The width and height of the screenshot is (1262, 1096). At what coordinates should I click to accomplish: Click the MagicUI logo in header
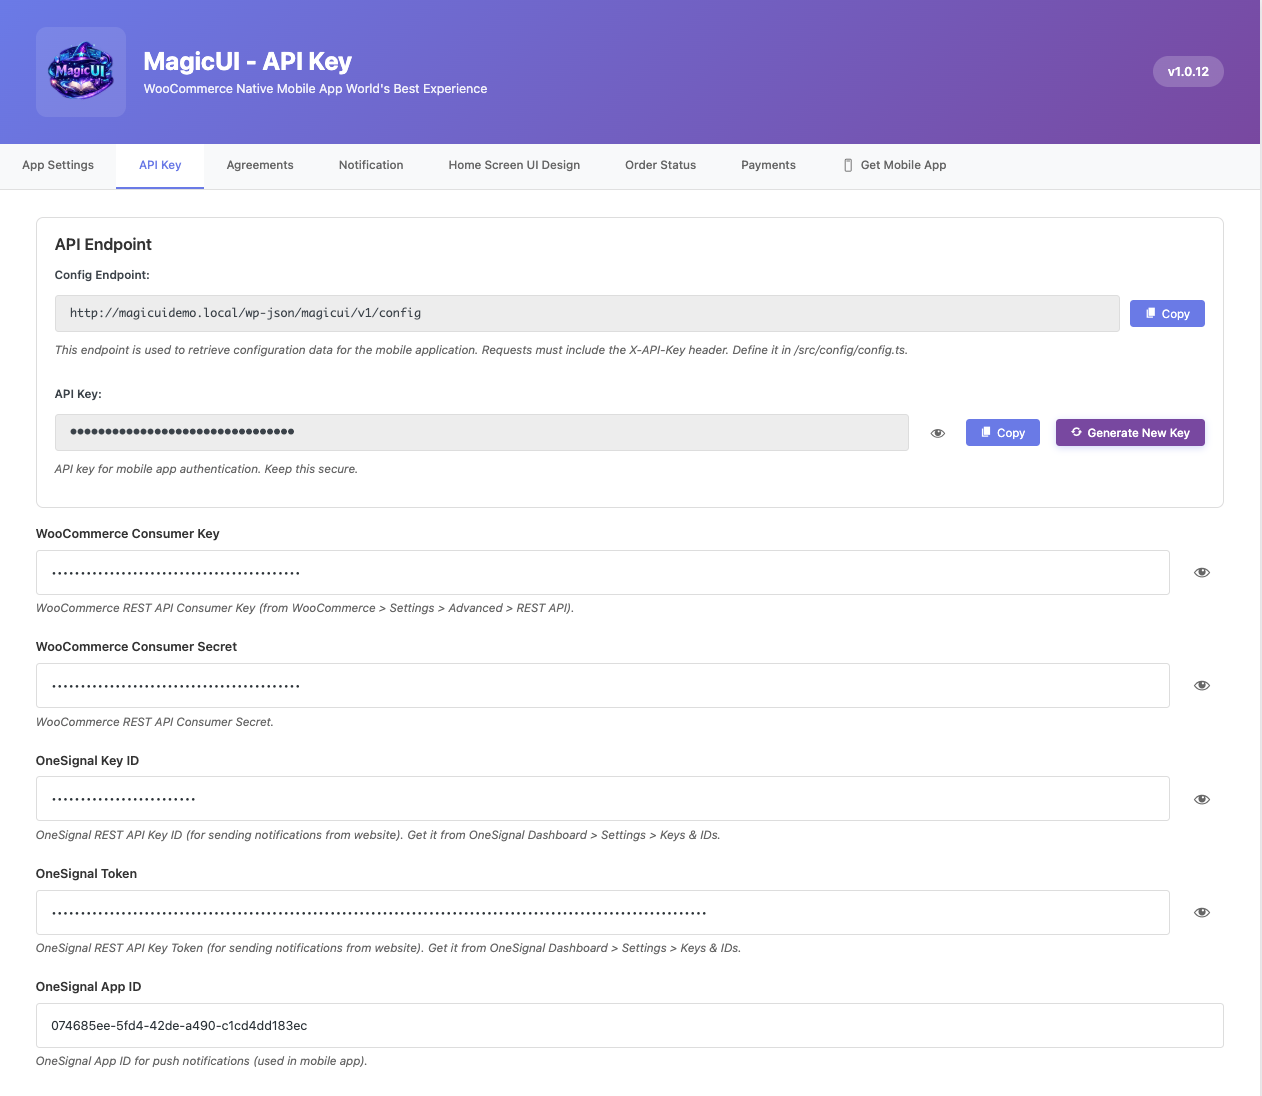[81, 72]
